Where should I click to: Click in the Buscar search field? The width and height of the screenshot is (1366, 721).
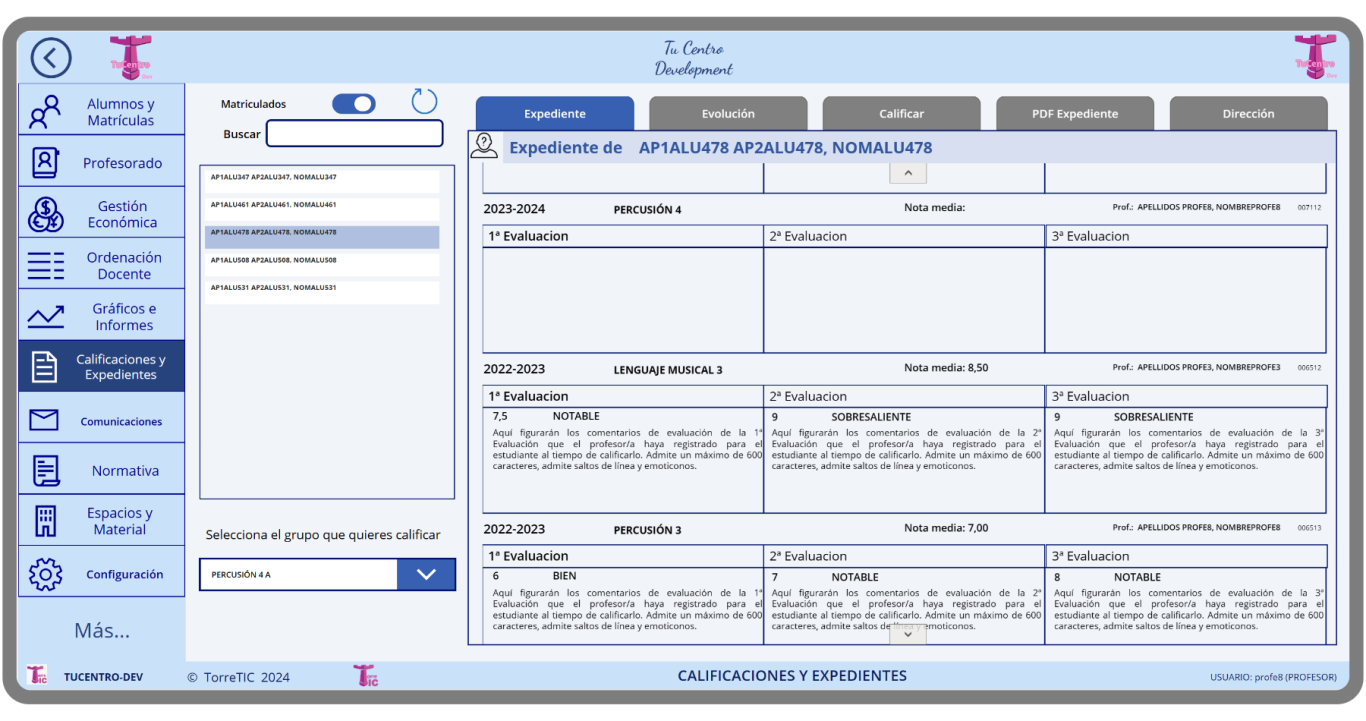[x=354, y=133]
